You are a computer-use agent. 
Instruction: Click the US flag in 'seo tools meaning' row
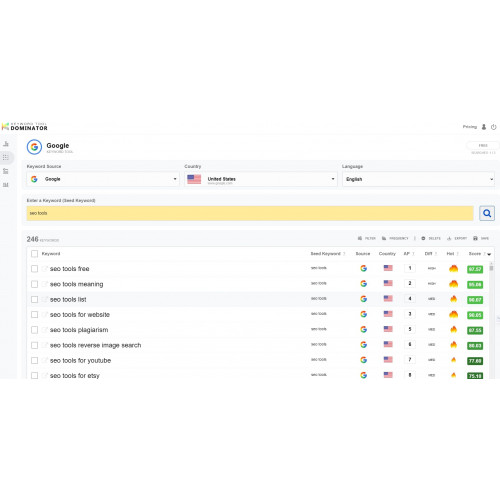(388, 283)
